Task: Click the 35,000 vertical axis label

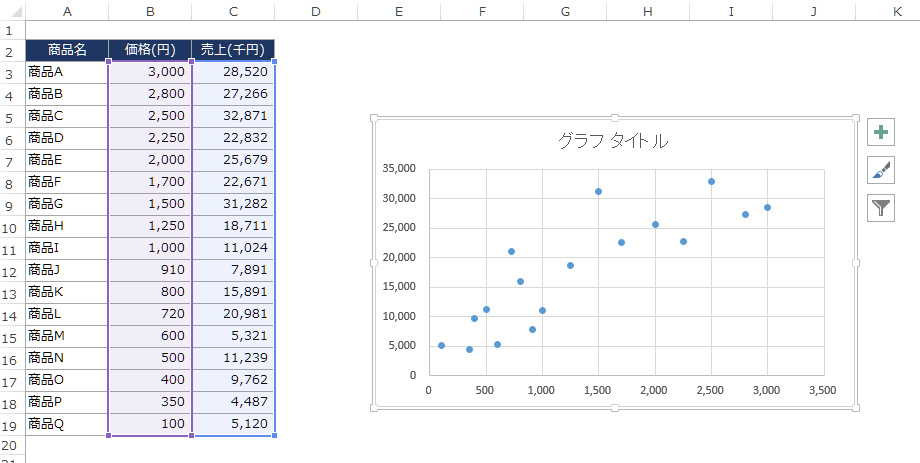Action: (398, 168)
